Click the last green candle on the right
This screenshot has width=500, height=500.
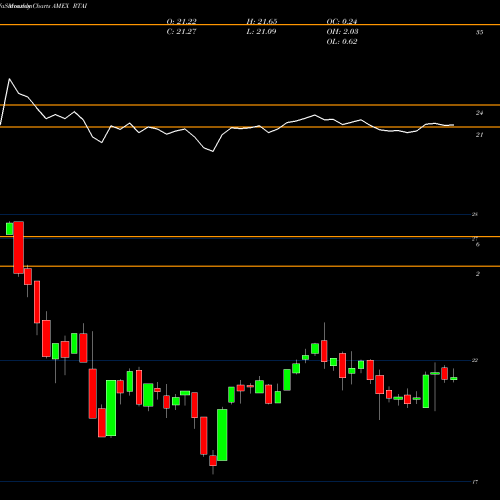[x=454, y=378]
